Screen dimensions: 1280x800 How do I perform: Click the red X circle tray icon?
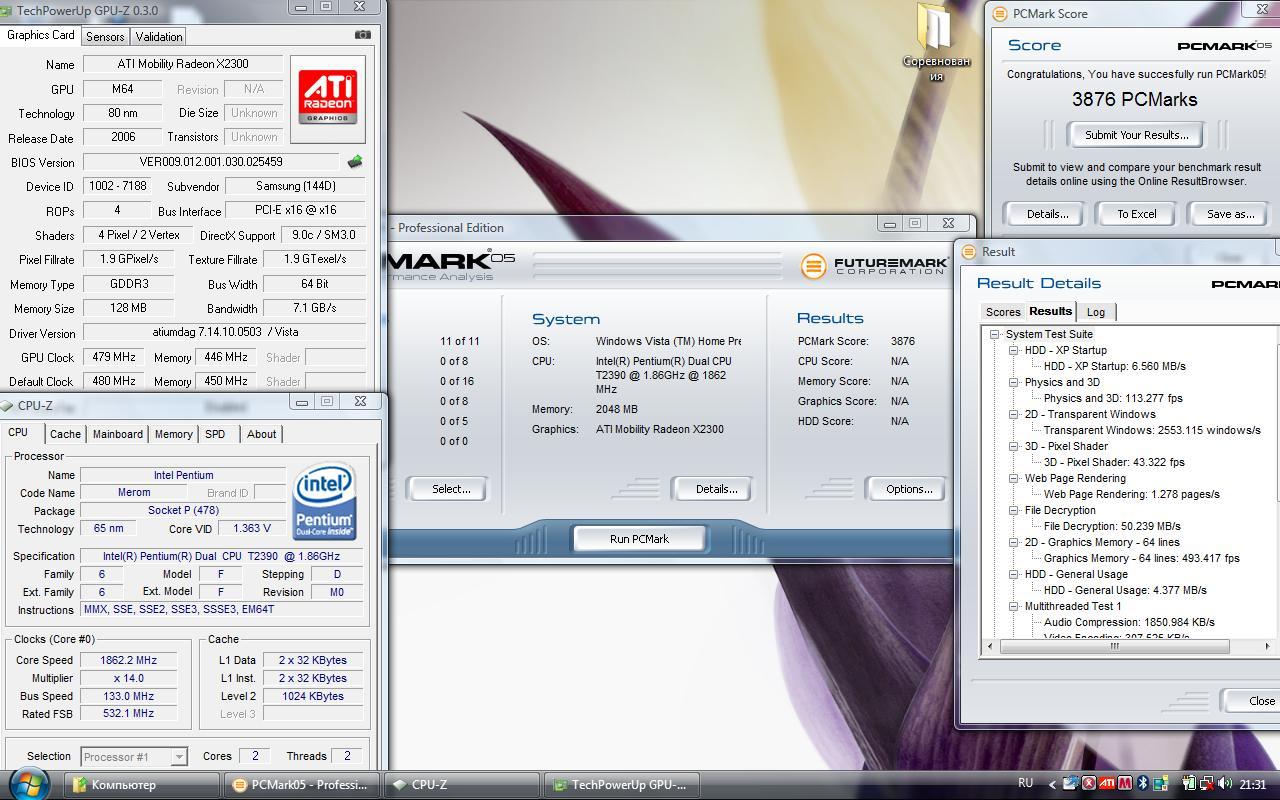tap(1089, 784)
